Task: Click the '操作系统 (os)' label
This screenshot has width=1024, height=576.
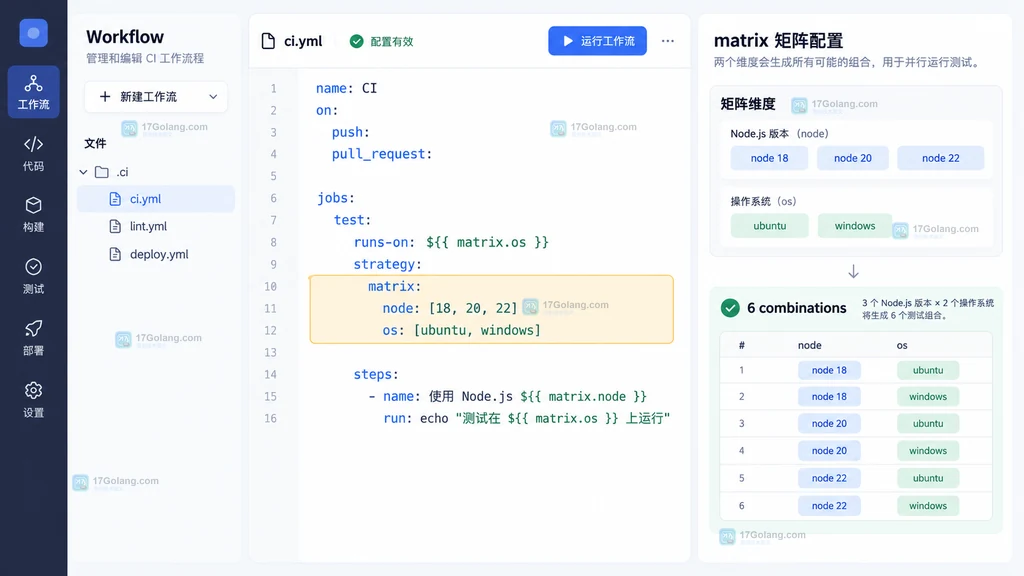Action: 763,201
